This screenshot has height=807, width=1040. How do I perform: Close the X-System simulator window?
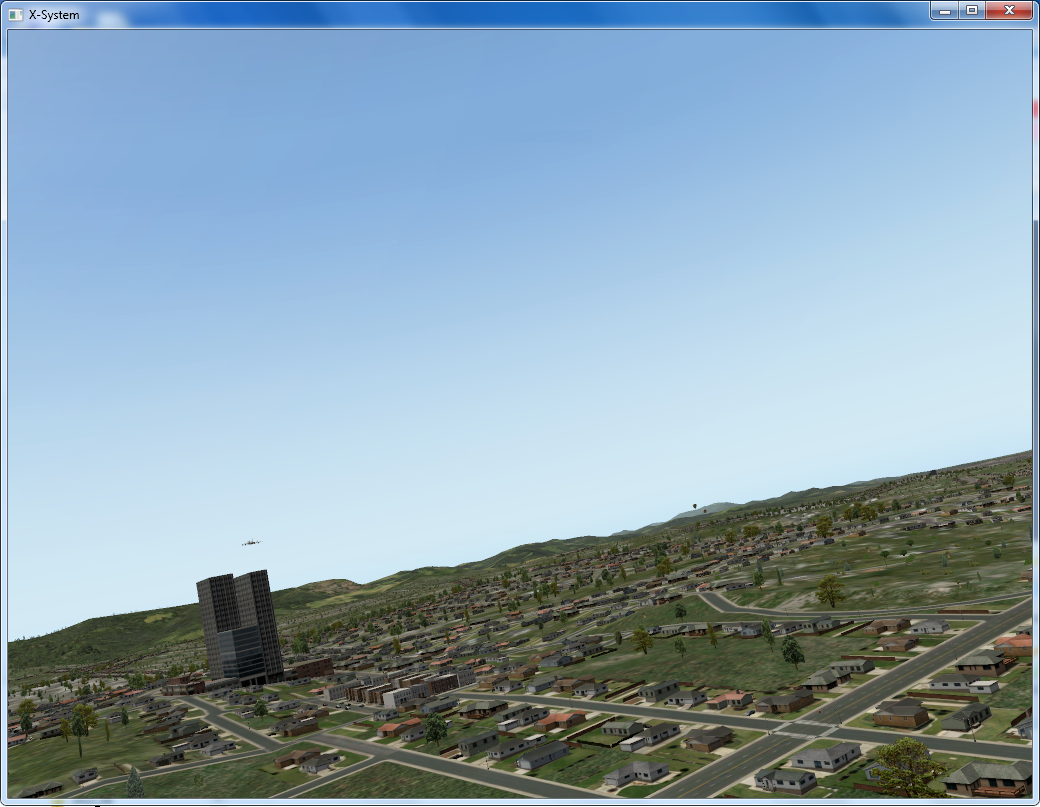tap(1009, 10)
